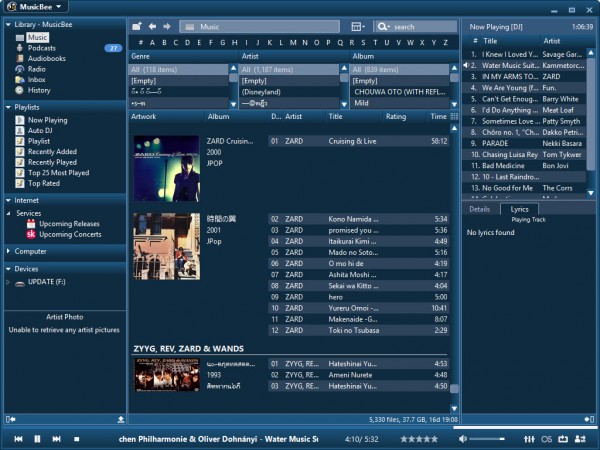Click in the search box
Viewport: 600px width, 450px height.
point(413,26)
